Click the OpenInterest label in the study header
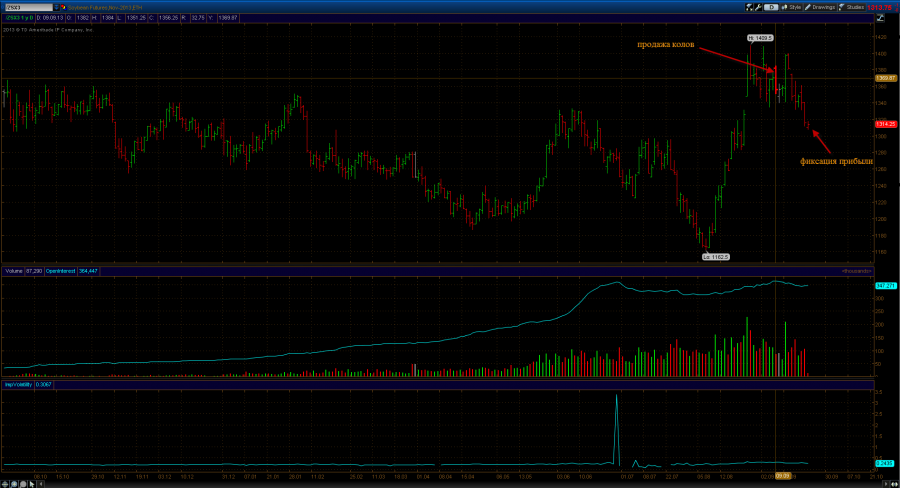The image size is (900, 488). pos(60,271)
